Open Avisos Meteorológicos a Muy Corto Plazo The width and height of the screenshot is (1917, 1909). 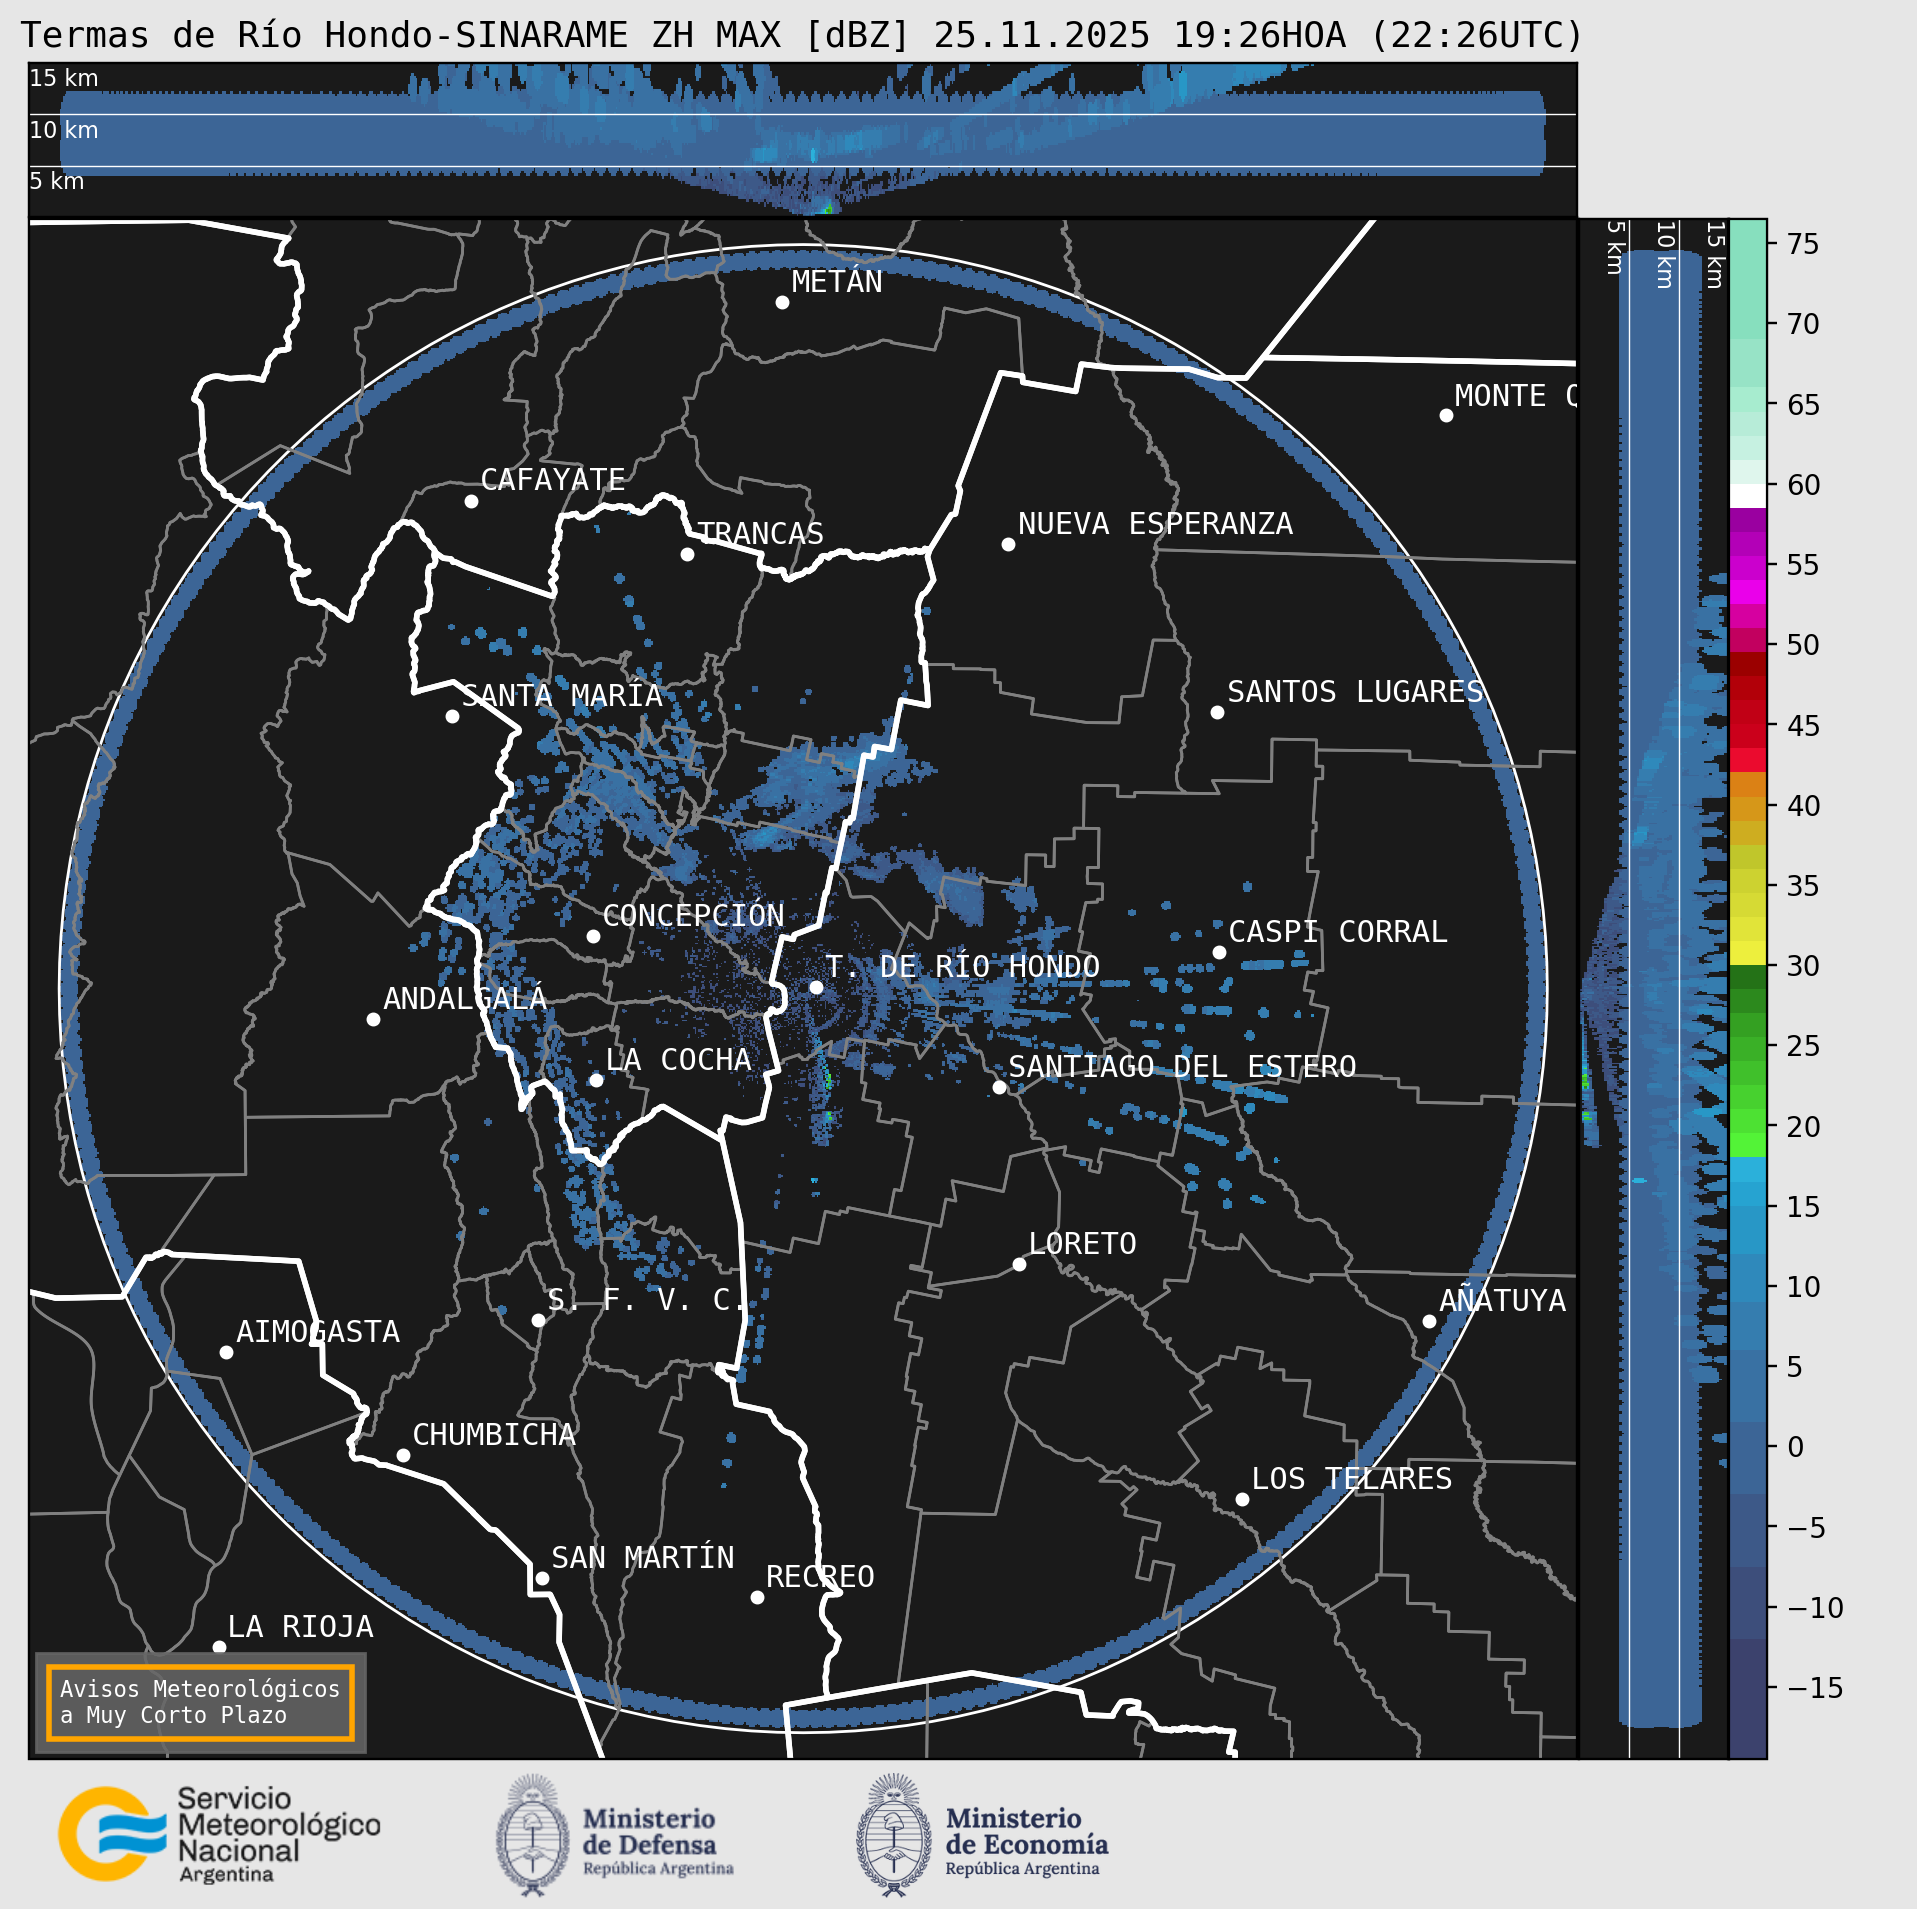[200, 1702]
